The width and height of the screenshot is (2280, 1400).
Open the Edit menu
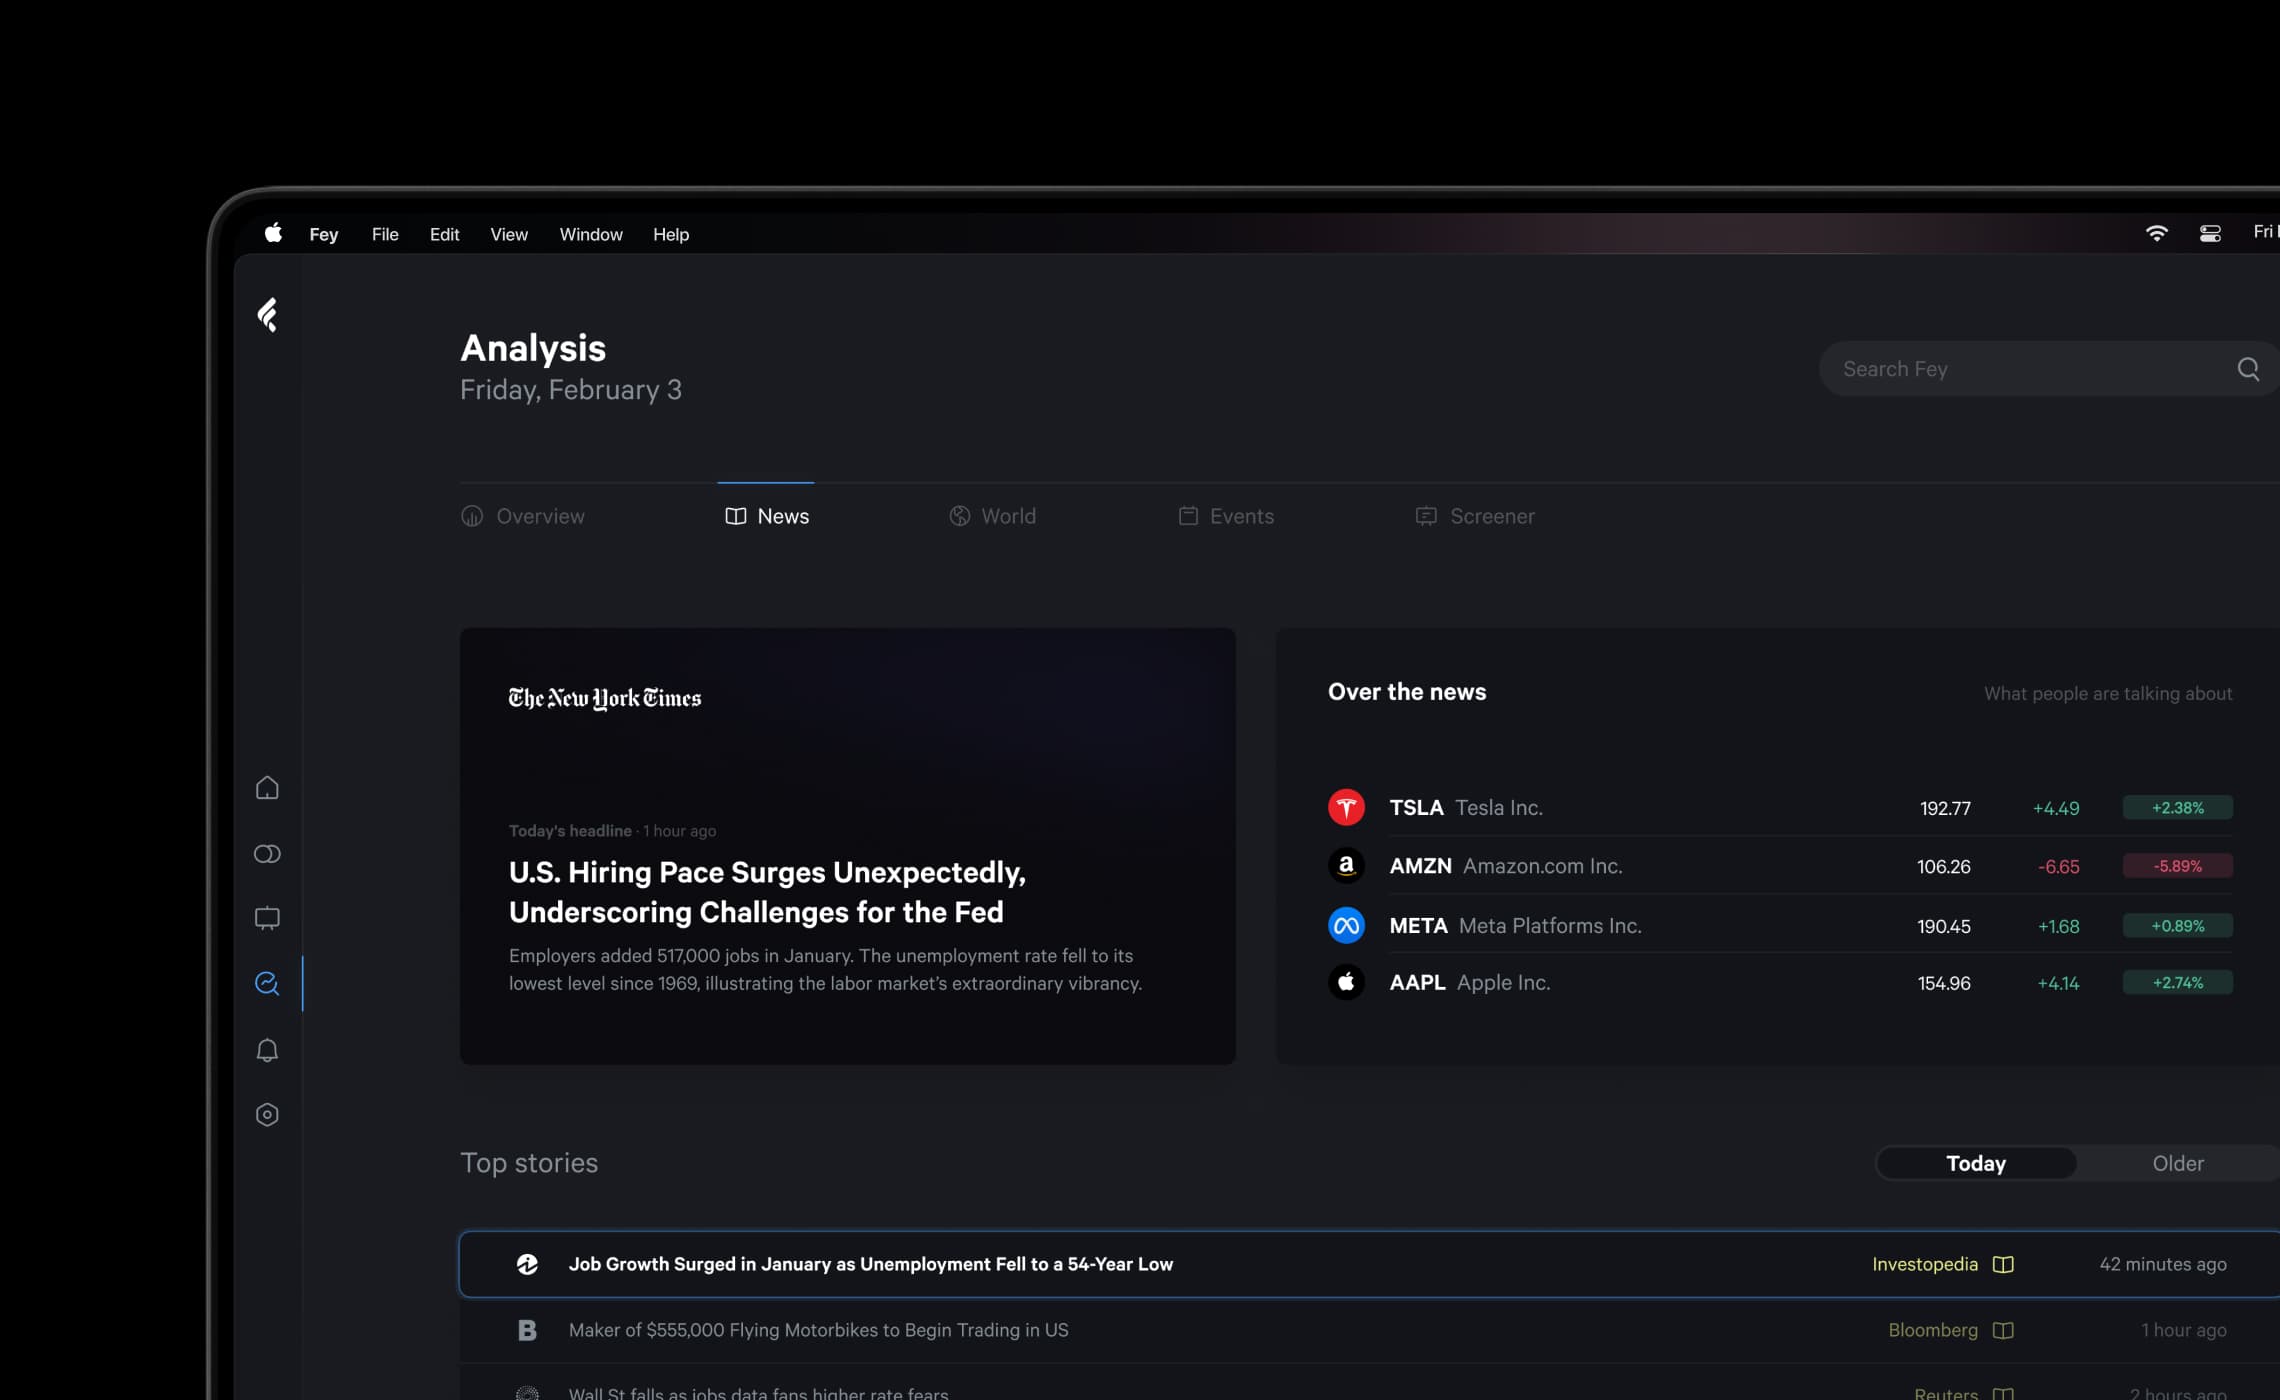click(x=444, y=234)
